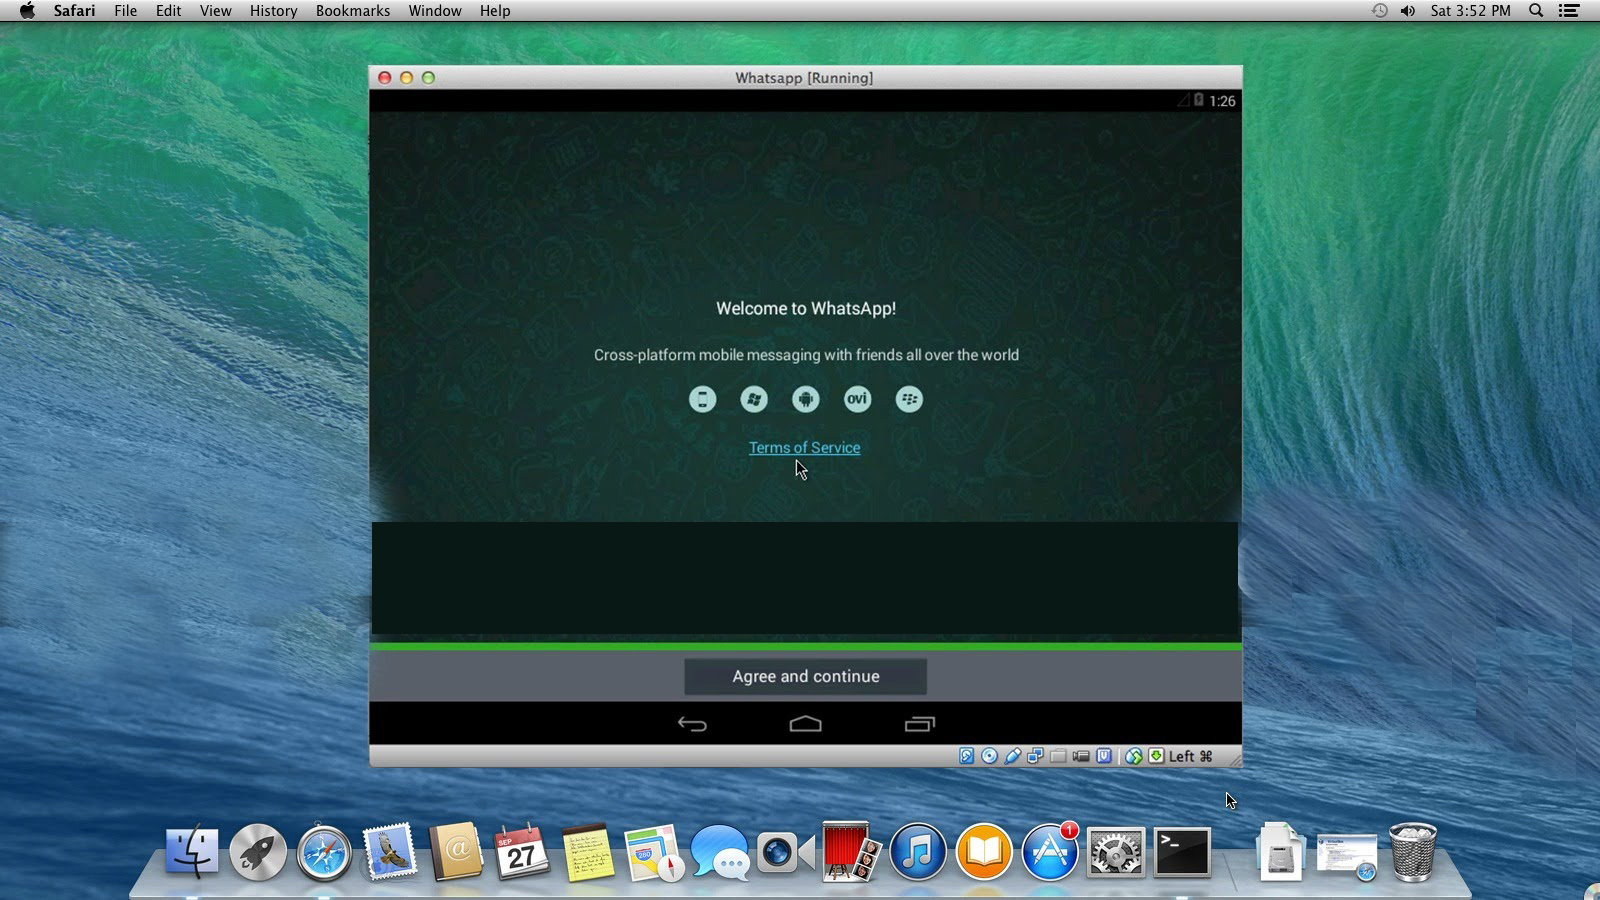
Task: Open the Safari application menu
Action: coord(74,11)
